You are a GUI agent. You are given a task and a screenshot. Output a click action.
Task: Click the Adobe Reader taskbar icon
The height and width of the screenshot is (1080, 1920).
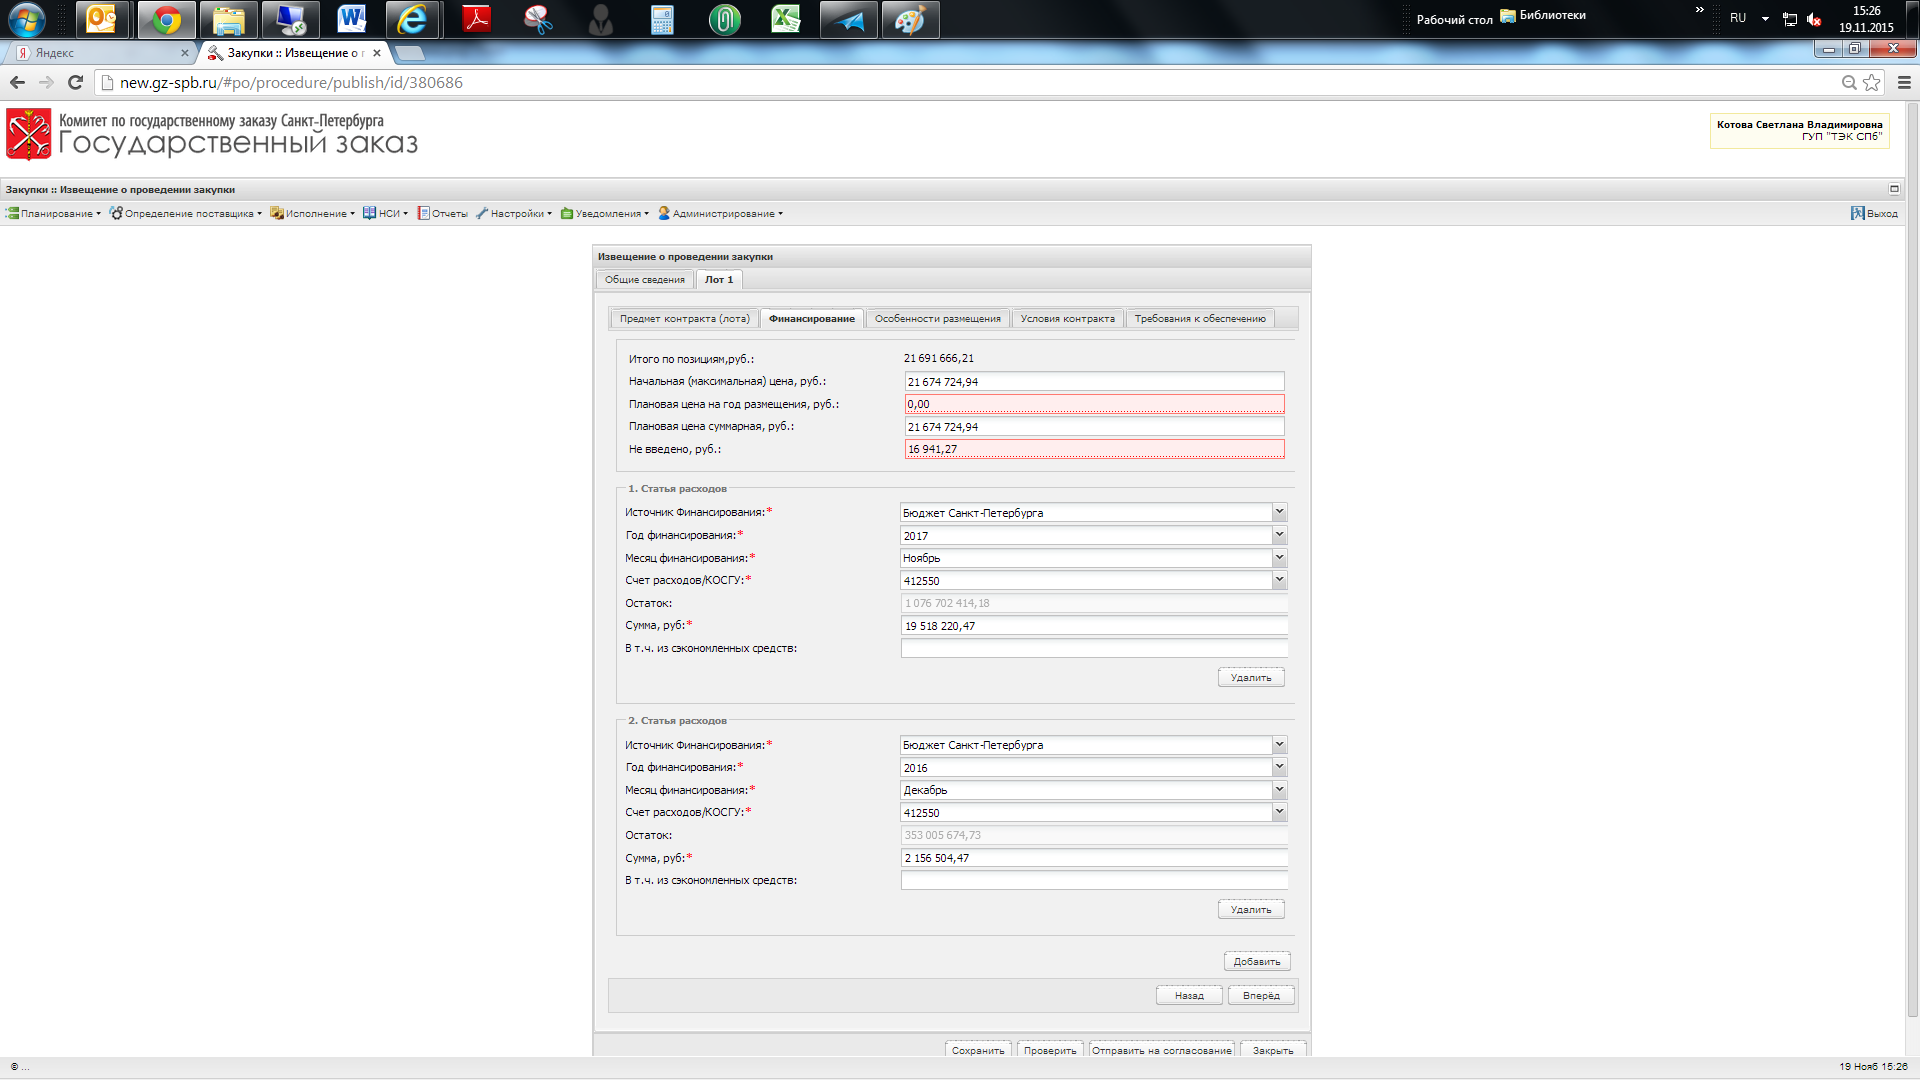(476, 19)
